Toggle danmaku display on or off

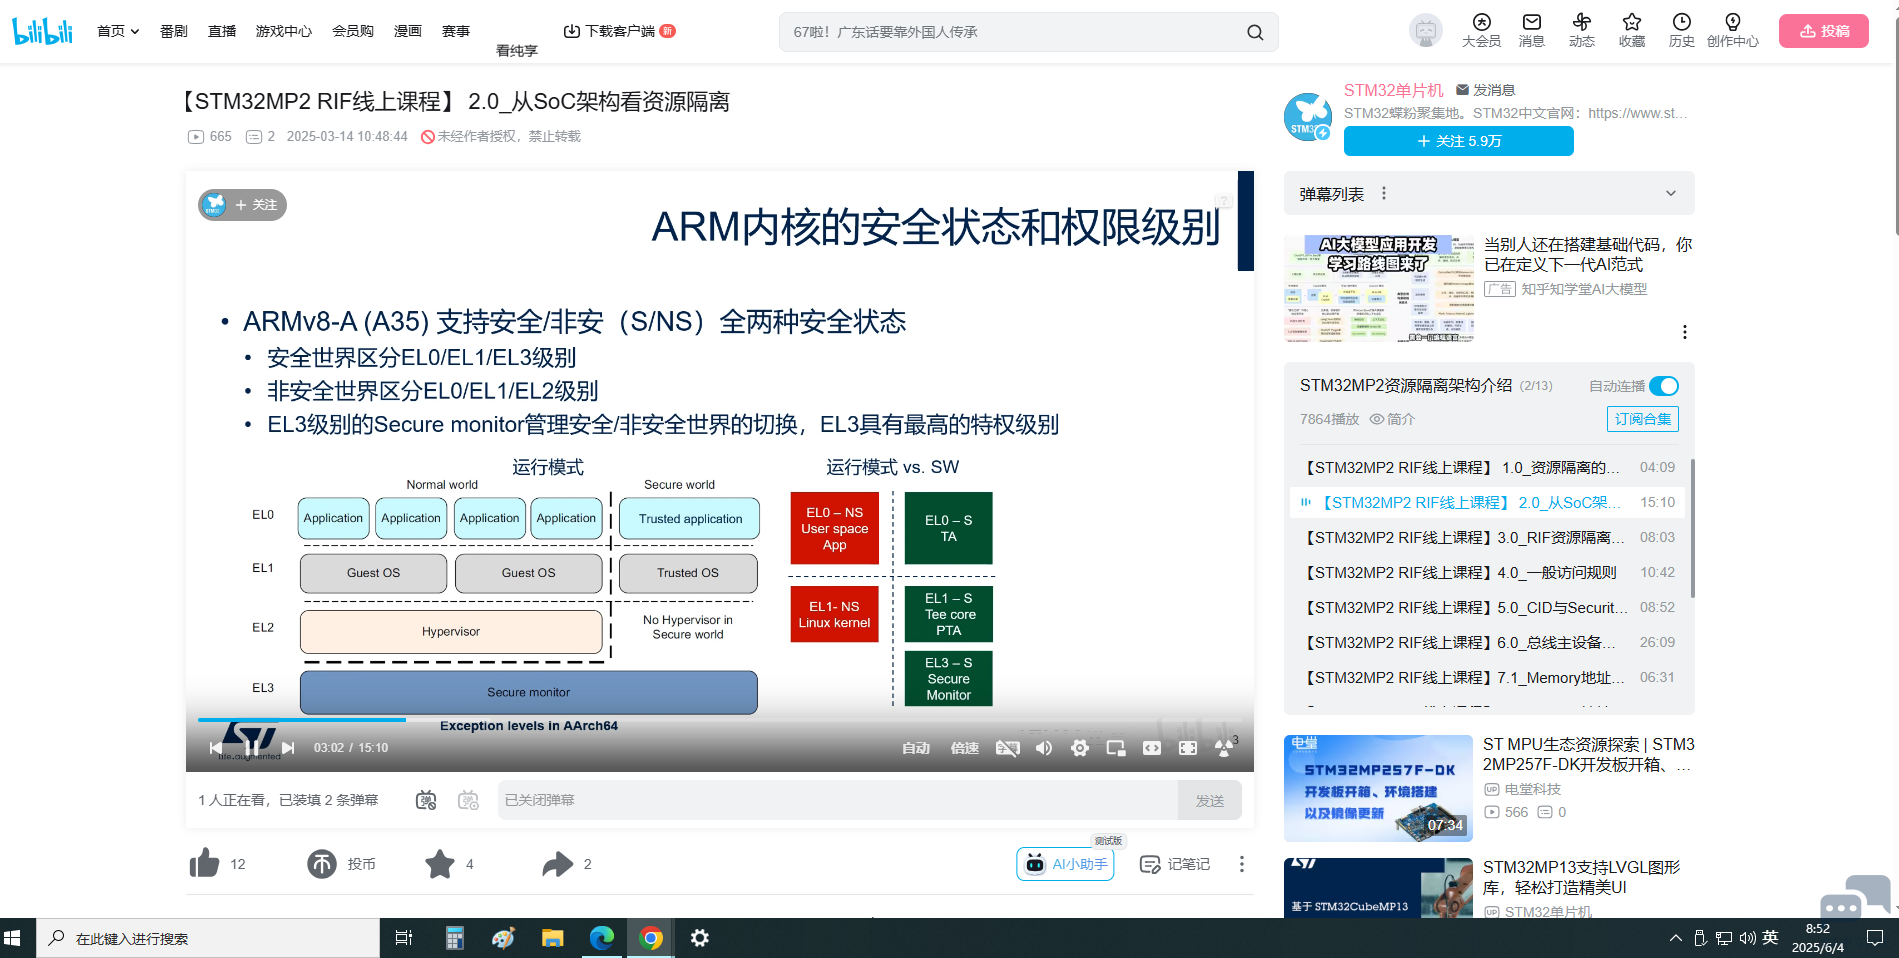pos(426,800)
